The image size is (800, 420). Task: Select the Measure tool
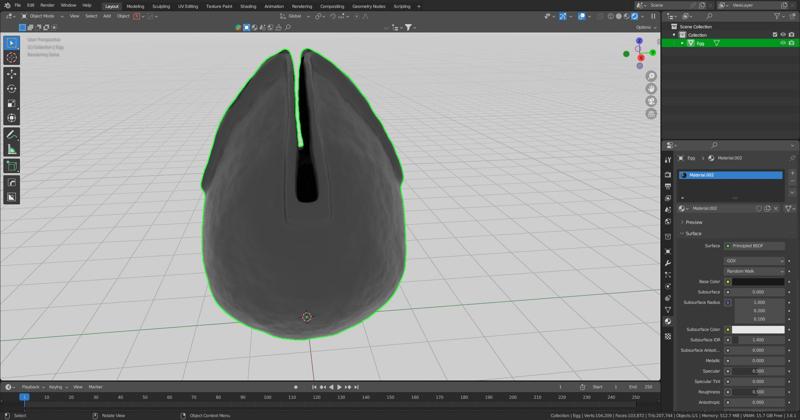[x=12, y=150]
